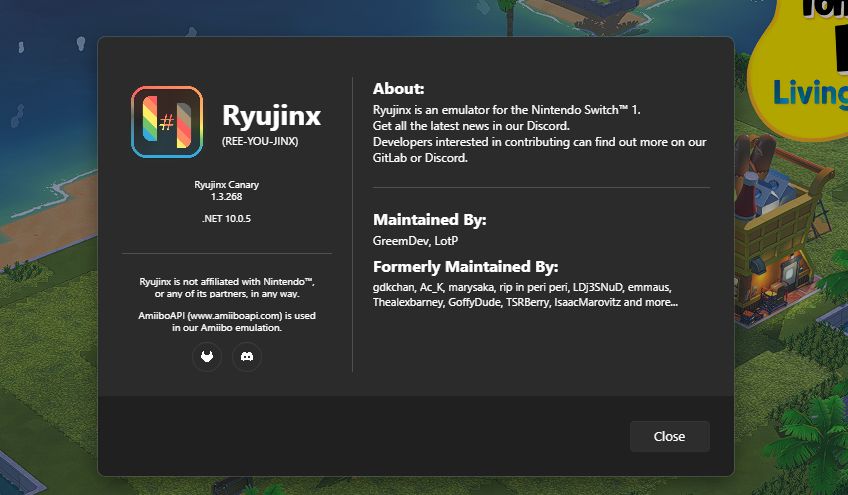Viewport: 848px width, 495px height.
Task: Click 'Get all the latest news' line
Action: (x=471, y=126)
